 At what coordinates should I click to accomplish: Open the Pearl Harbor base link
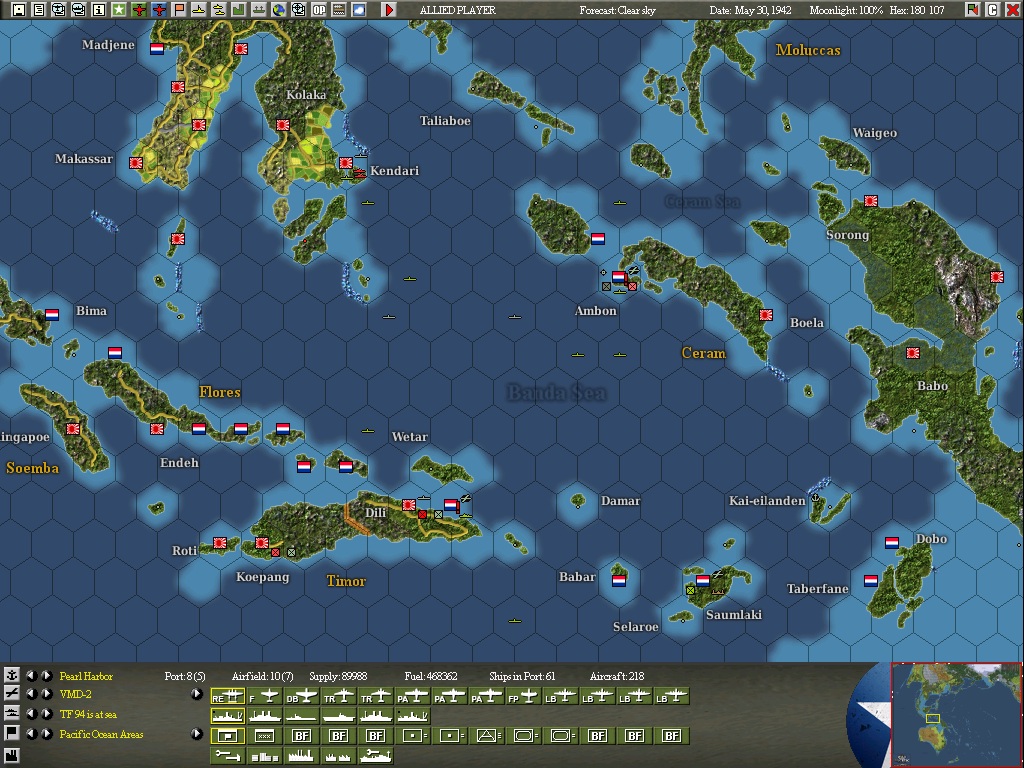(x=86, y=676)
